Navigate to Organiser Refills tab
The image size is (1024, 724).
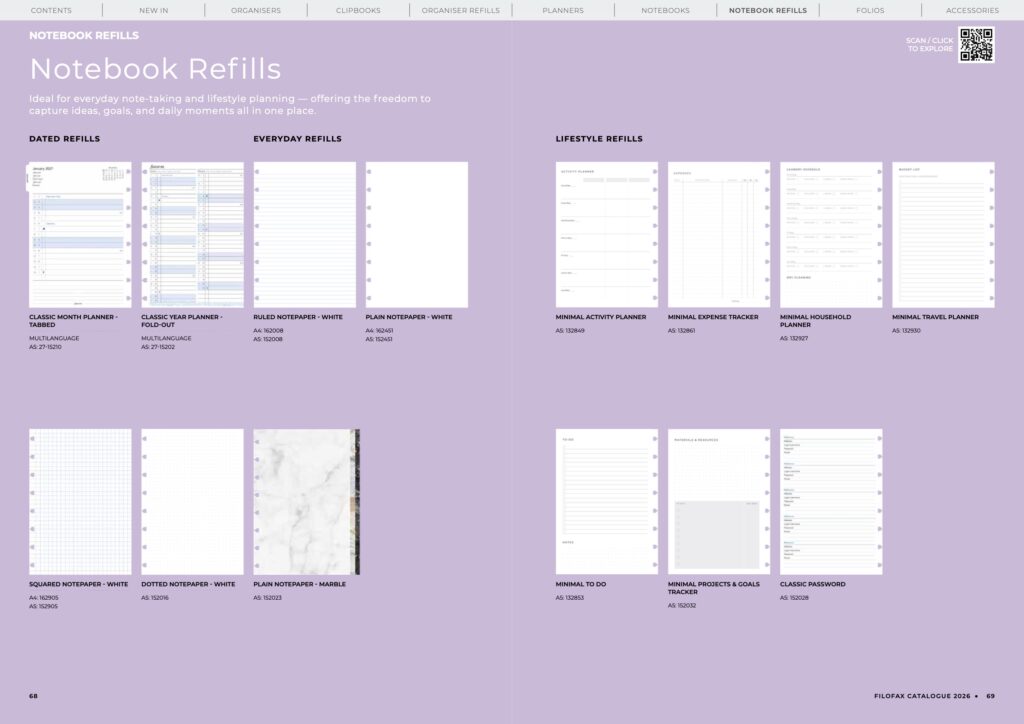click(460, 10)
